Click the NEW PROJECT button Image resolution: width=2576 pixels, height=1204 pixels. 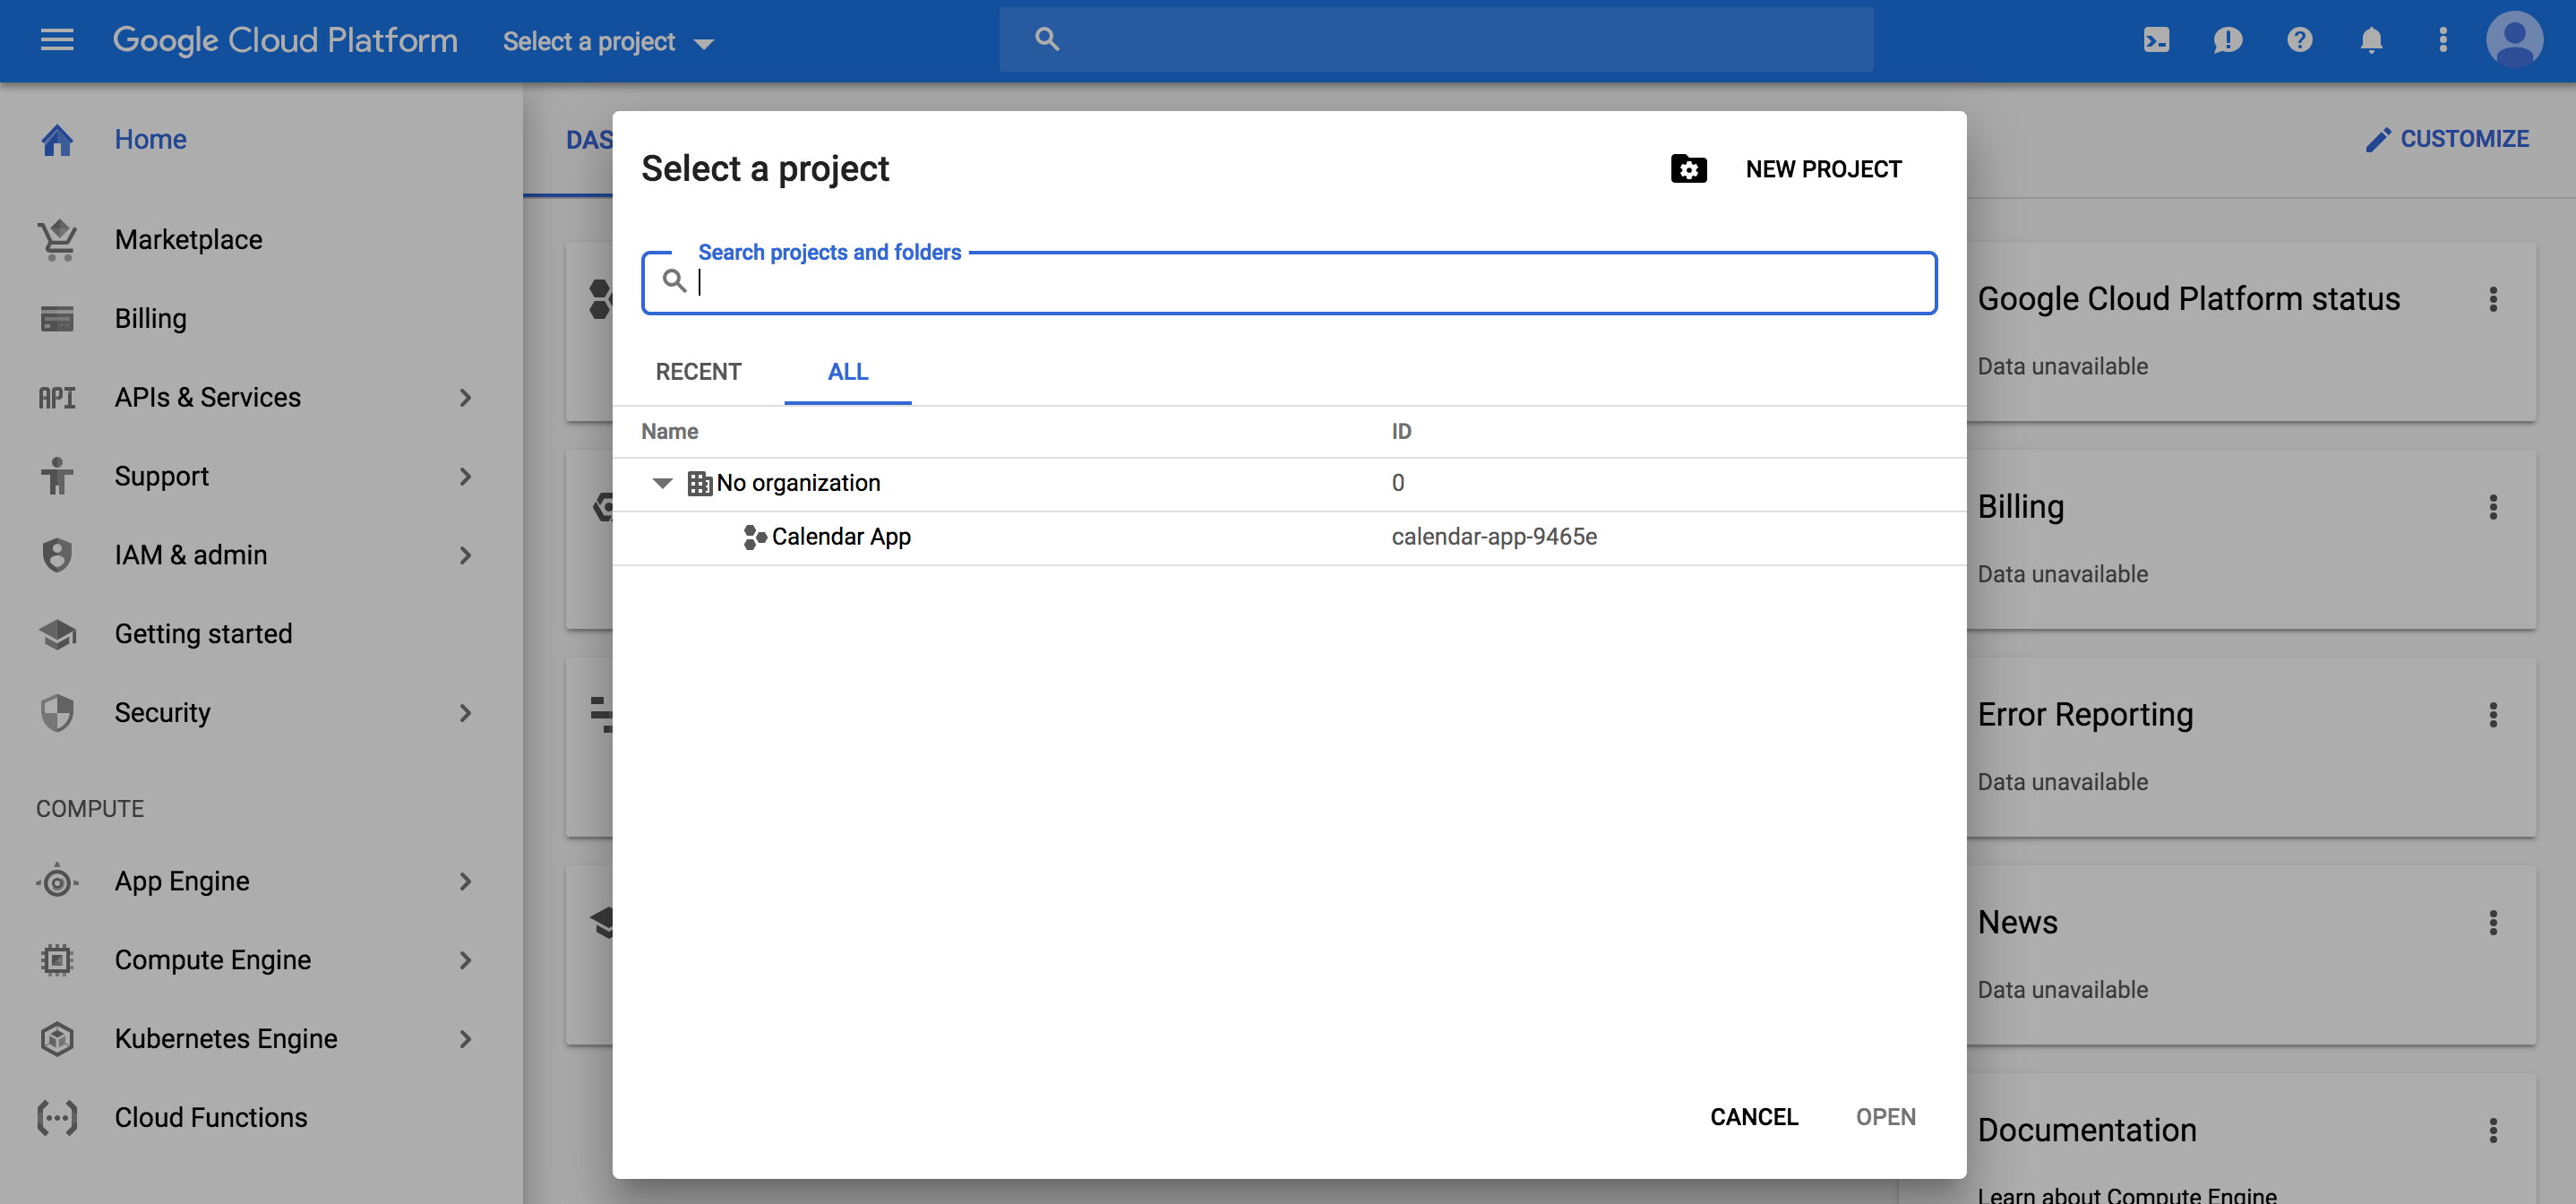click(x=1822, y=169)
